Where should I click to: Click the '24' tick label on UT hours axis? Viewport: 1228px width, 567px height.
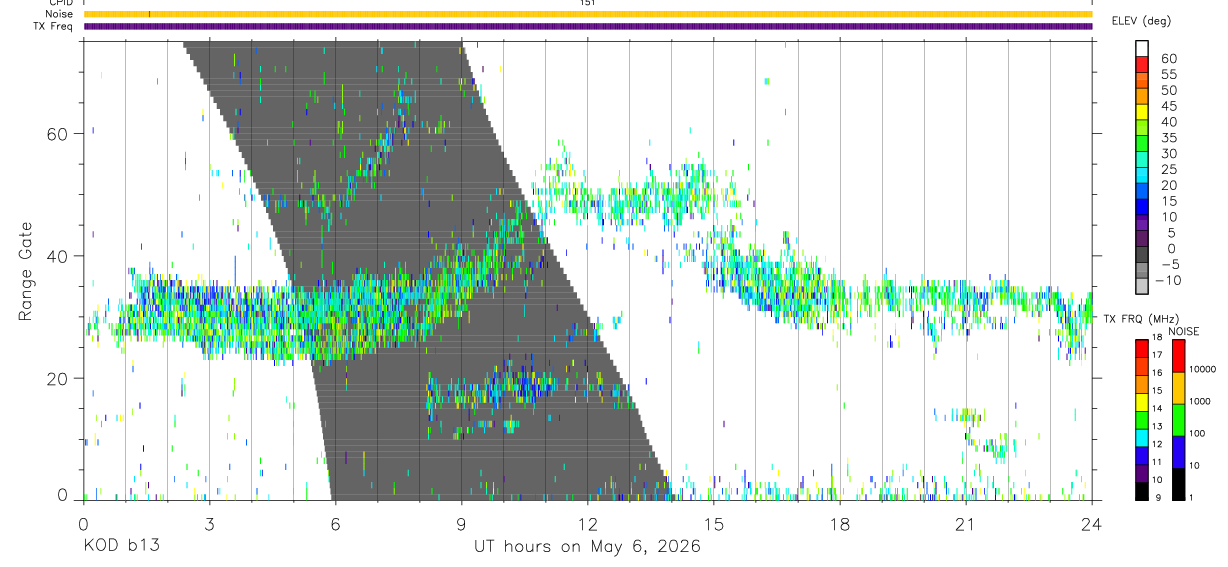1092,525
